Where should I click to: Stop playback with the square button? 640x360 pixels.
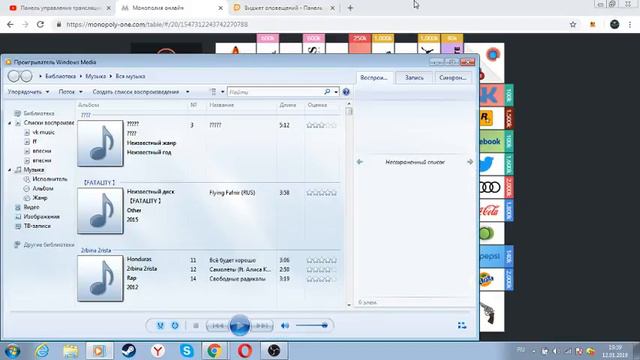[x=196, y=325]
